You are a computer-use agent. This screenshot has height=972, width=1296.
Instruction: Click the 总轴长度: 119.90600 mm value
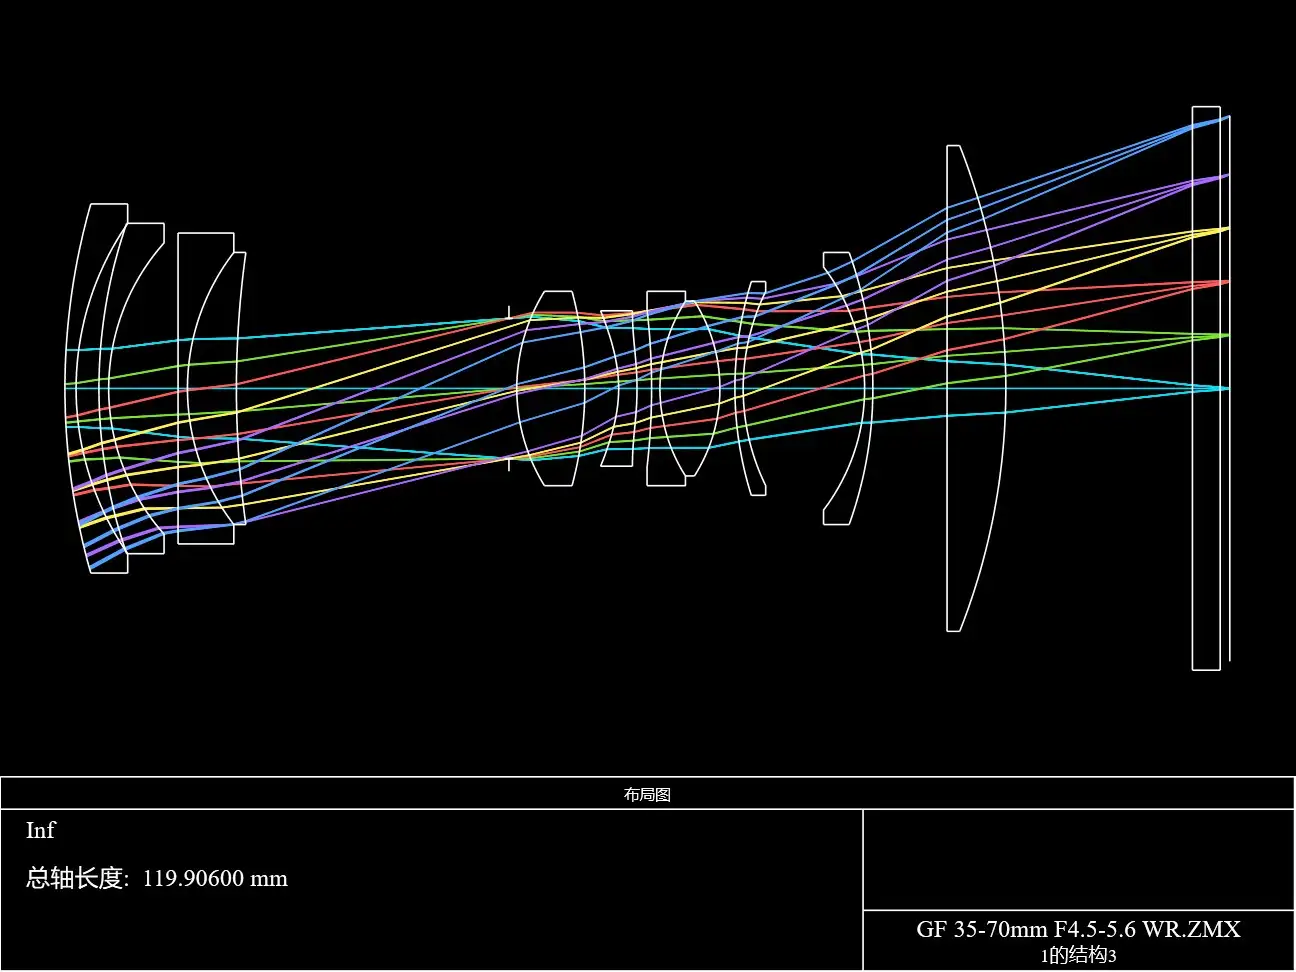[157, 879]
